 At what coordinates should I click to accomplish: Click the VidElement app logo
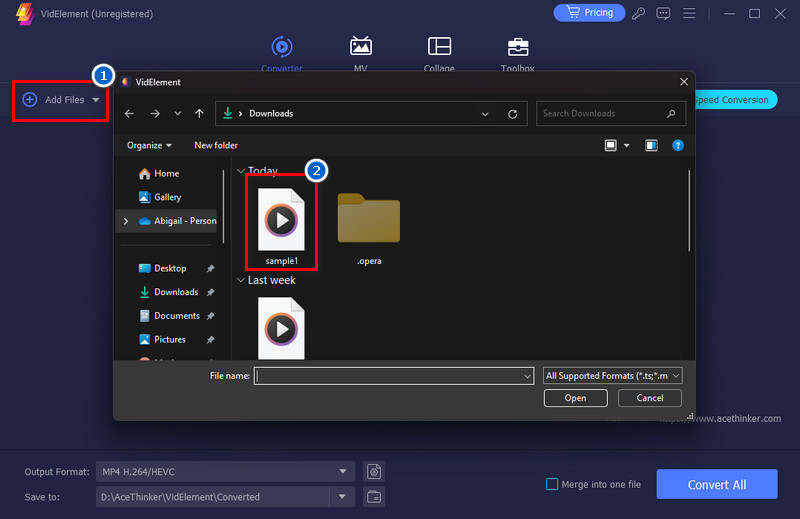pyautogui.click(x=25, y=14)
